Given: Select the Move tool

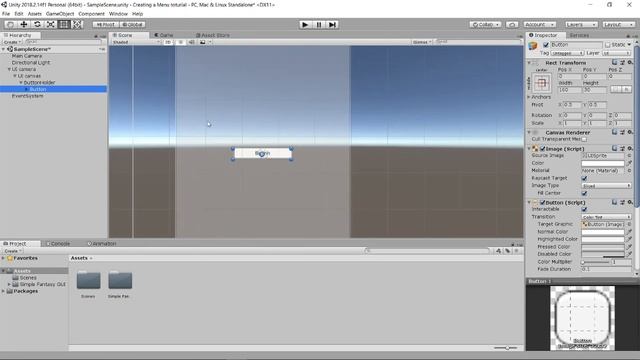Looking at the screenshot, I should pyautogui.click(x=24, y=24).
